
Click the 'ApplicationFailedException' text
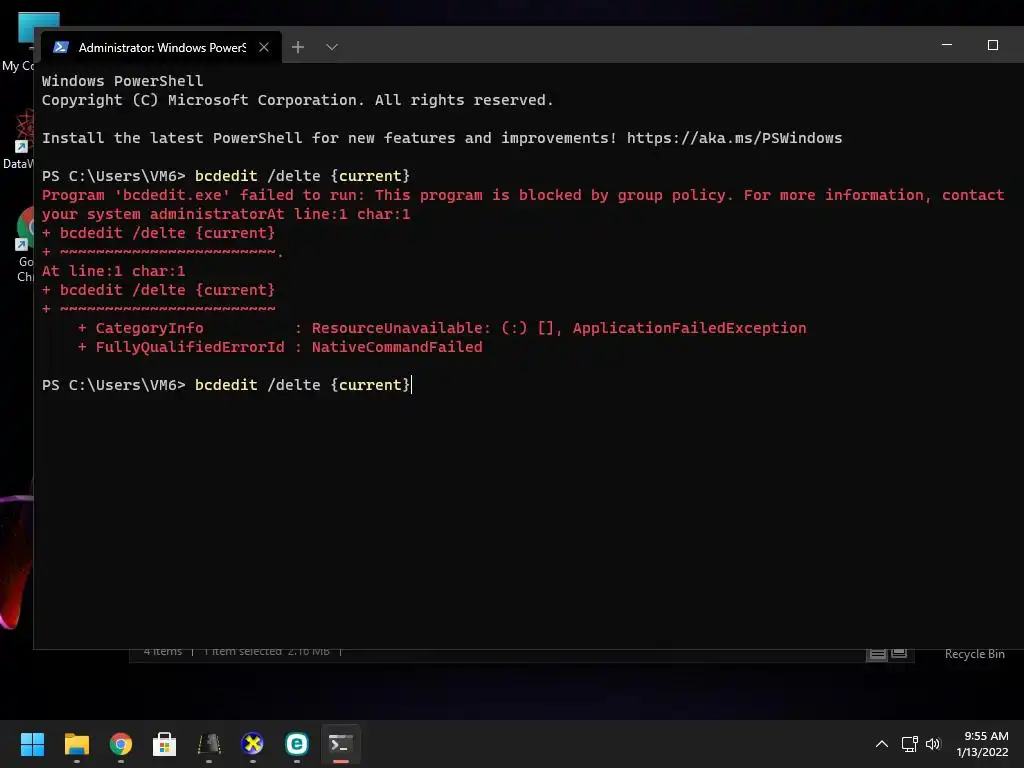click(690, 328)
